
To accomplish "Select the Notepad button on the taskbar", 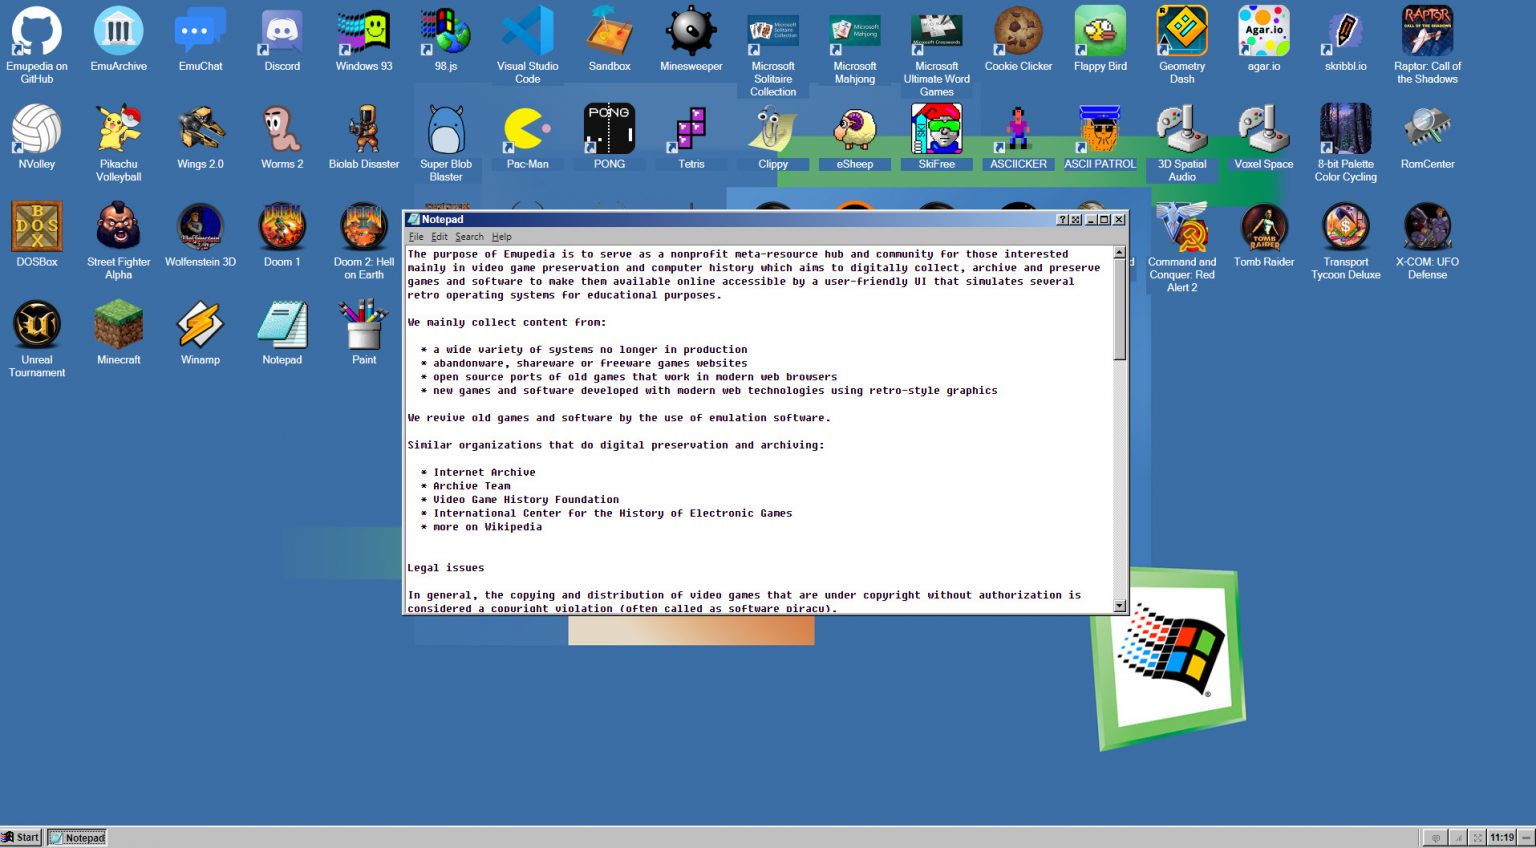I will click(76, 837).
